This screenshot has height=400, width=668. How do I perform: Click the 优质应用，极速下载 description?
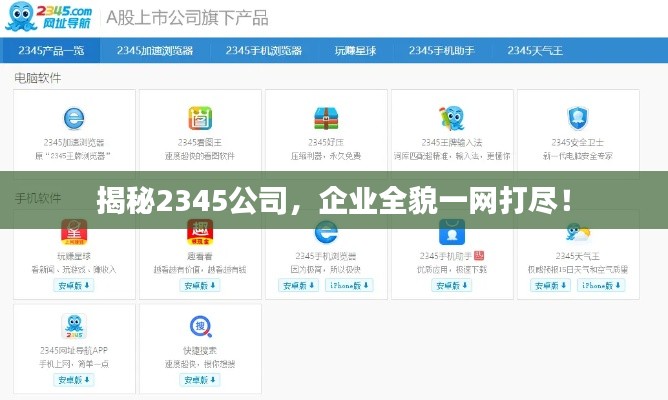click(452, 270)
